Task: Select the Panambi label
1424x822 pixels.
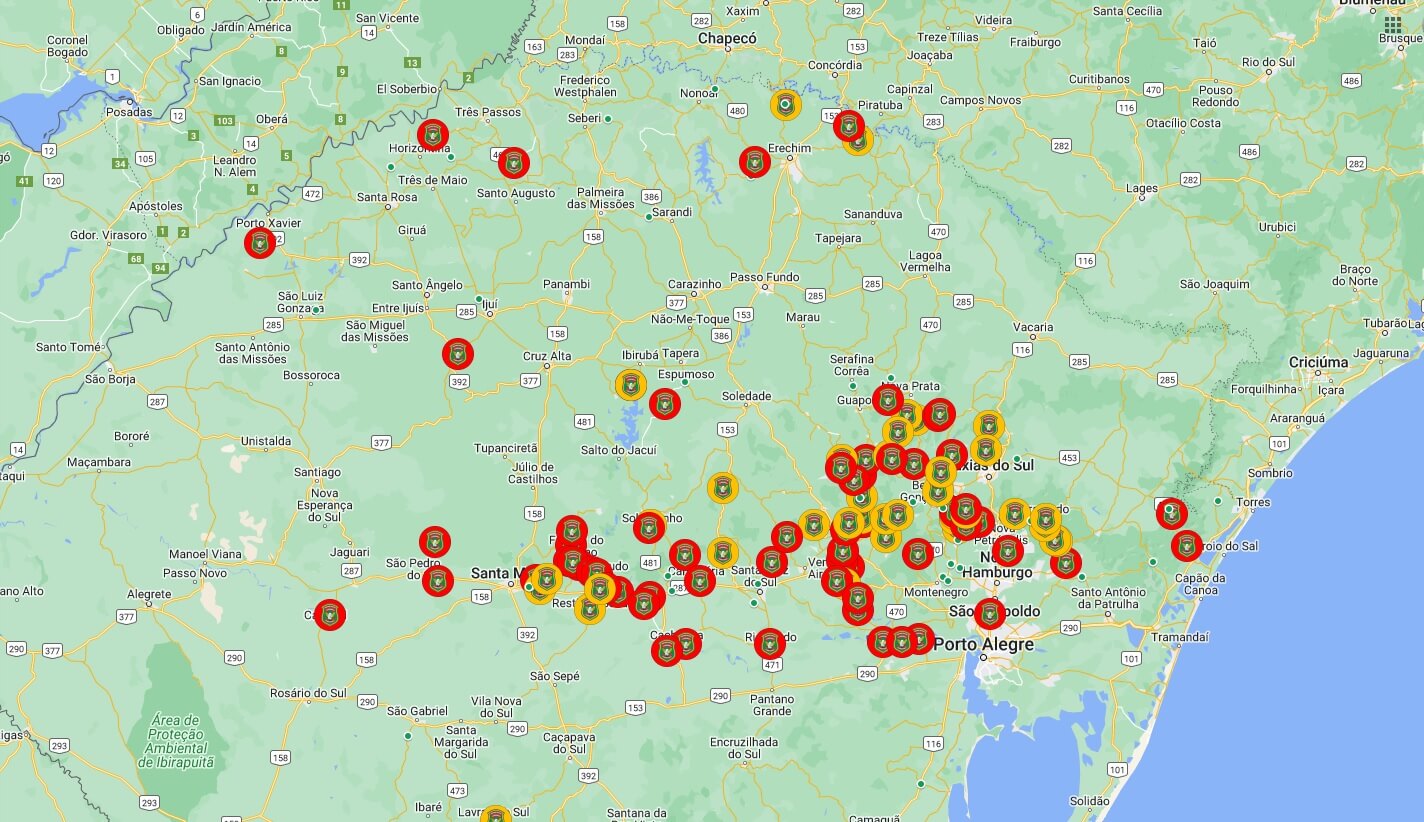Action: pos(566,284)
